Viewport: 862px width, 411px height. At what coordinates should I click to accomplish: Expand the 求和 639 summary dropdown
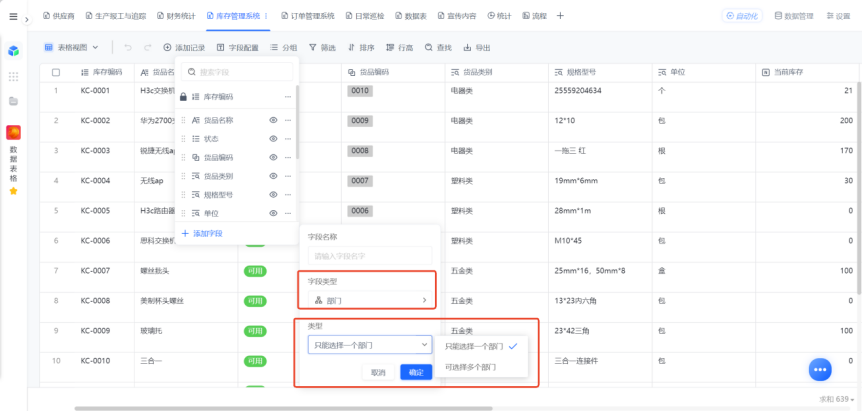[x=837, y=399]
